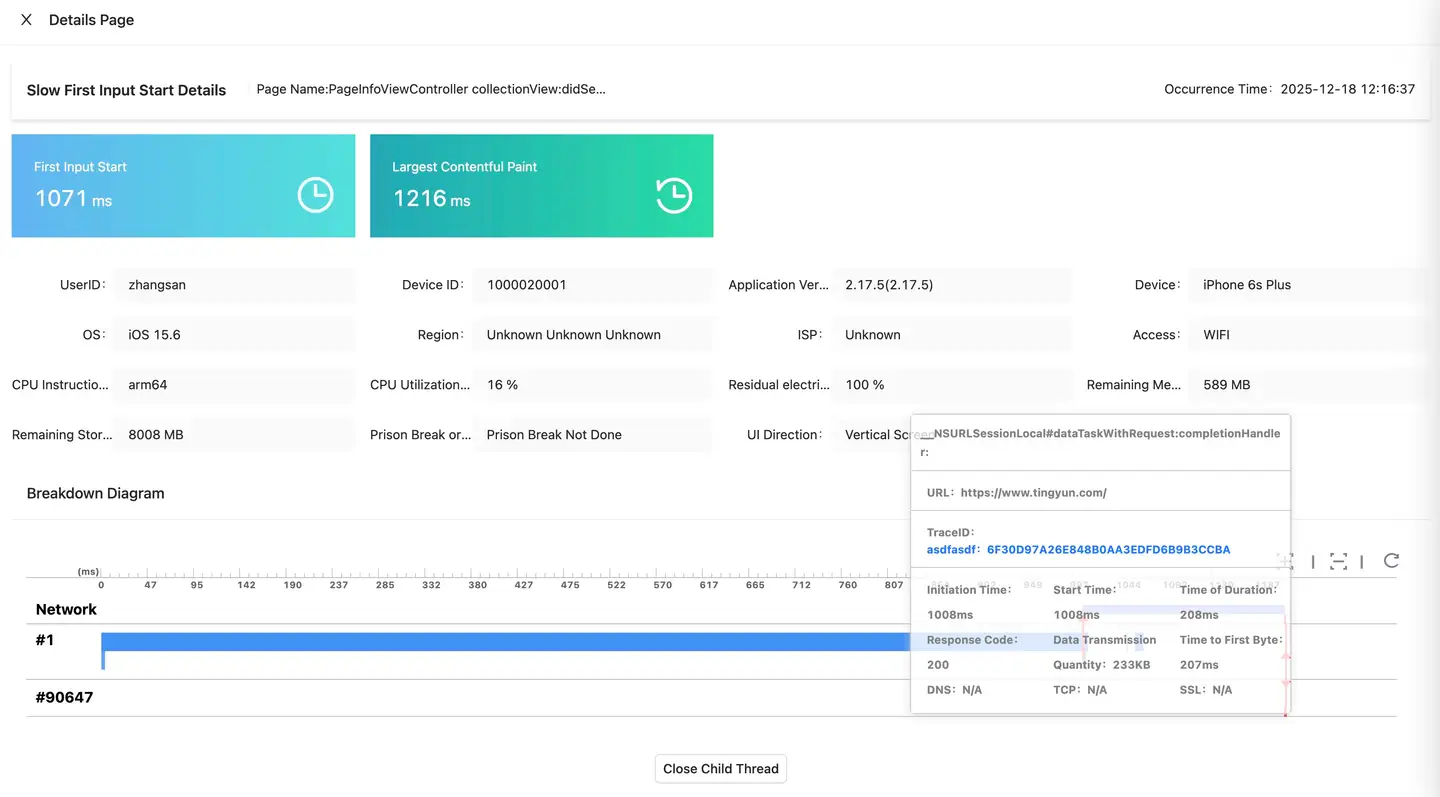Click the clock icon on First Input Start card
Image resolution: width=1440 pixels, height=797 pixels.
click(315, 195)
